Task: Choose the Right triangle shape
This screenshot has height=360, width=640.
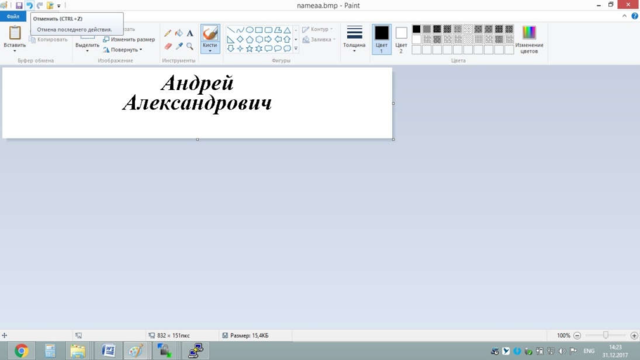Action: coord(231,39)
